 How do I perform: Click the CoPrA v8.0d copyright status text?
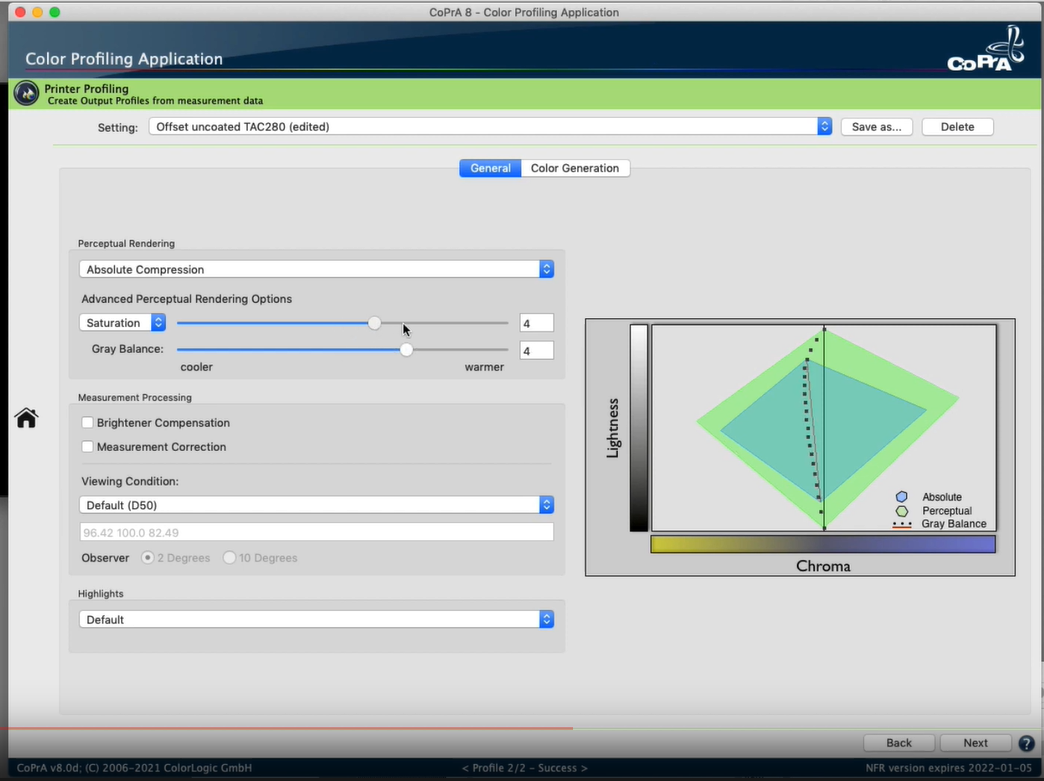click(134, 768)
